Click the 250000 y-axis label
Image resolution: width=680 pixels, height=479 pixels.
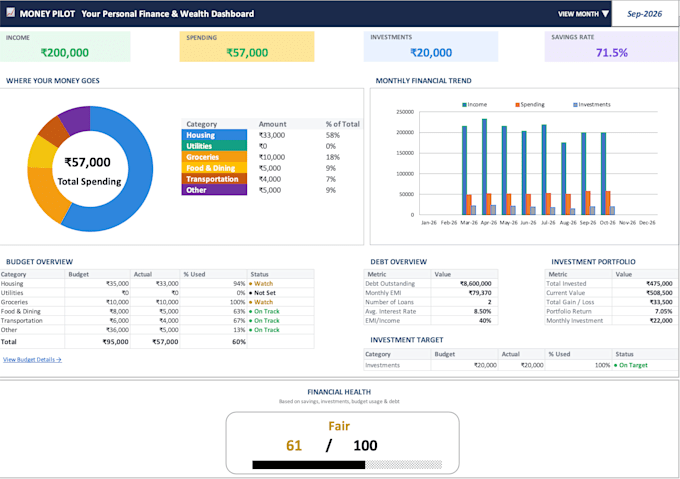pos(405,112)
